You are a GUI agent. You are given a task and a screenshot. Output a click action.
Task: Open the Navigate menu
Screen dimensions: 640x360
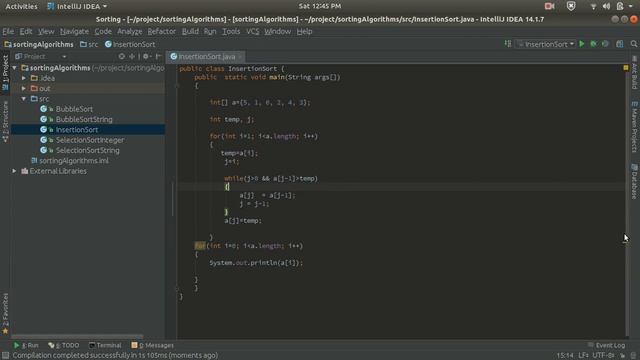74,31
